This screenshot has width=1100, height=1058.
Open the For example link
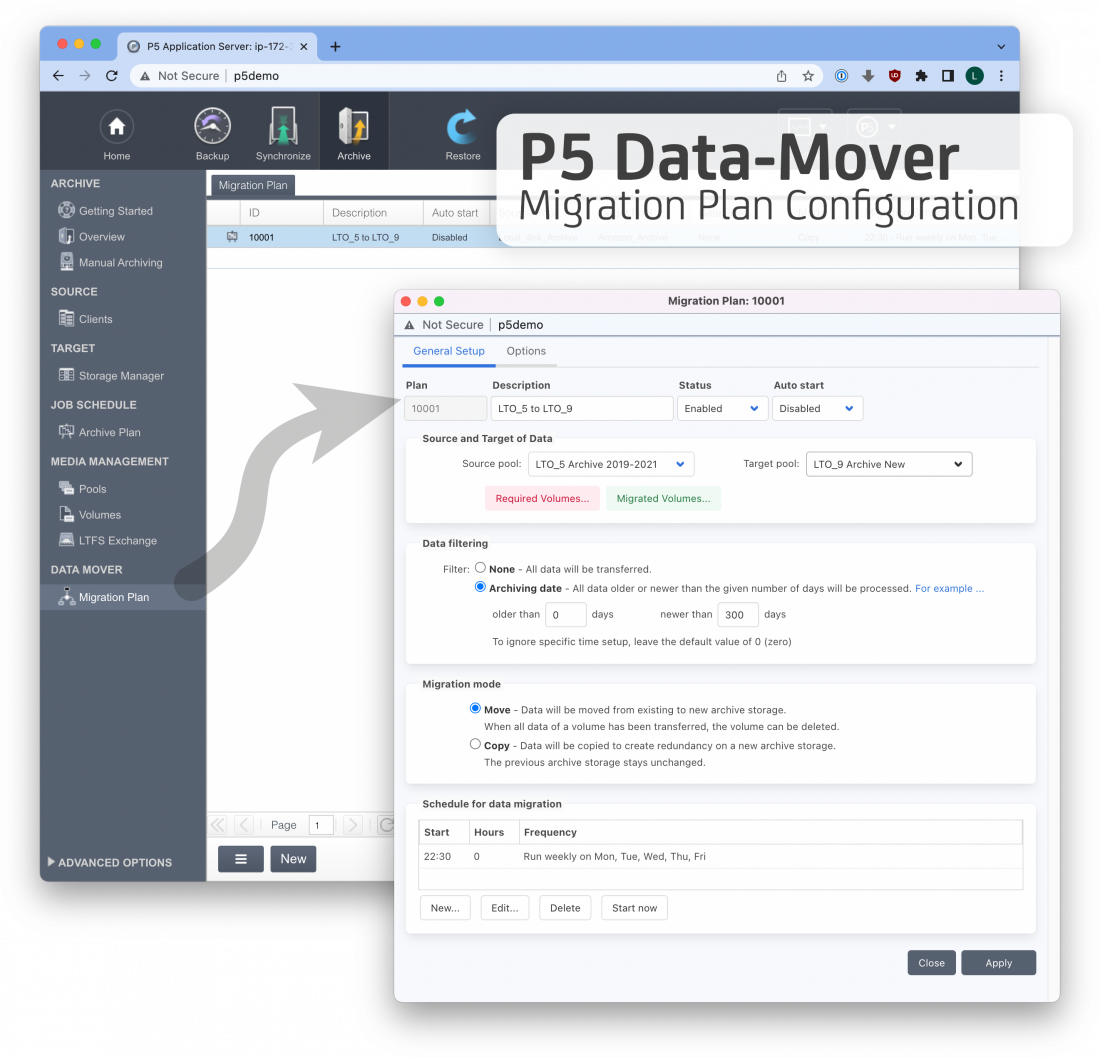949,589
